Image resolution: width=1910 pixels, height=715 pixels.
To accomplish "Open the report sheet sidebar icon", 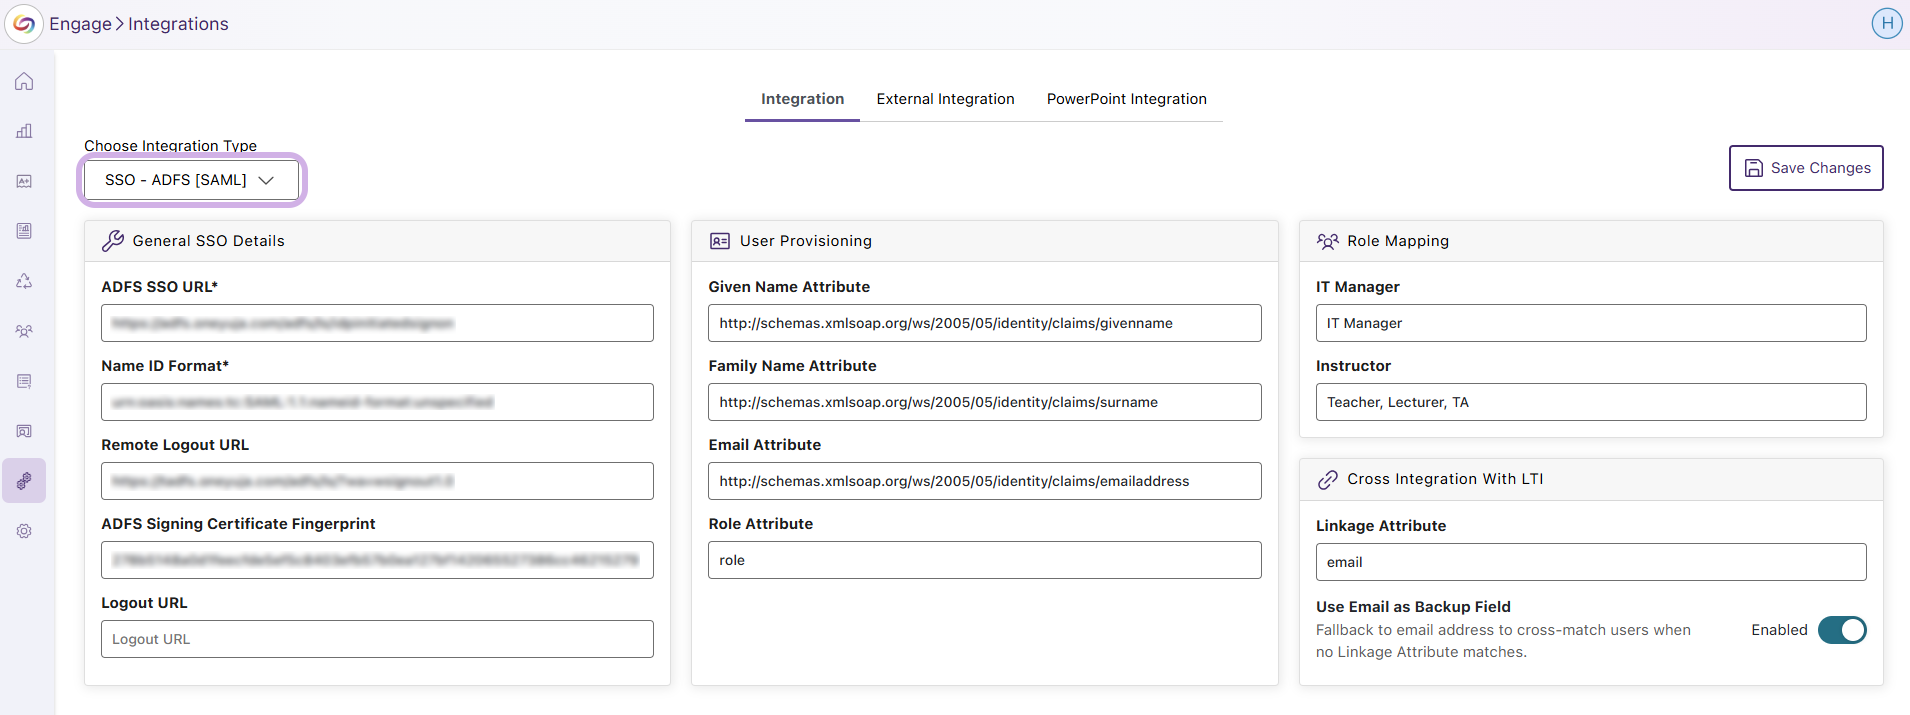I will pos(24,231).
